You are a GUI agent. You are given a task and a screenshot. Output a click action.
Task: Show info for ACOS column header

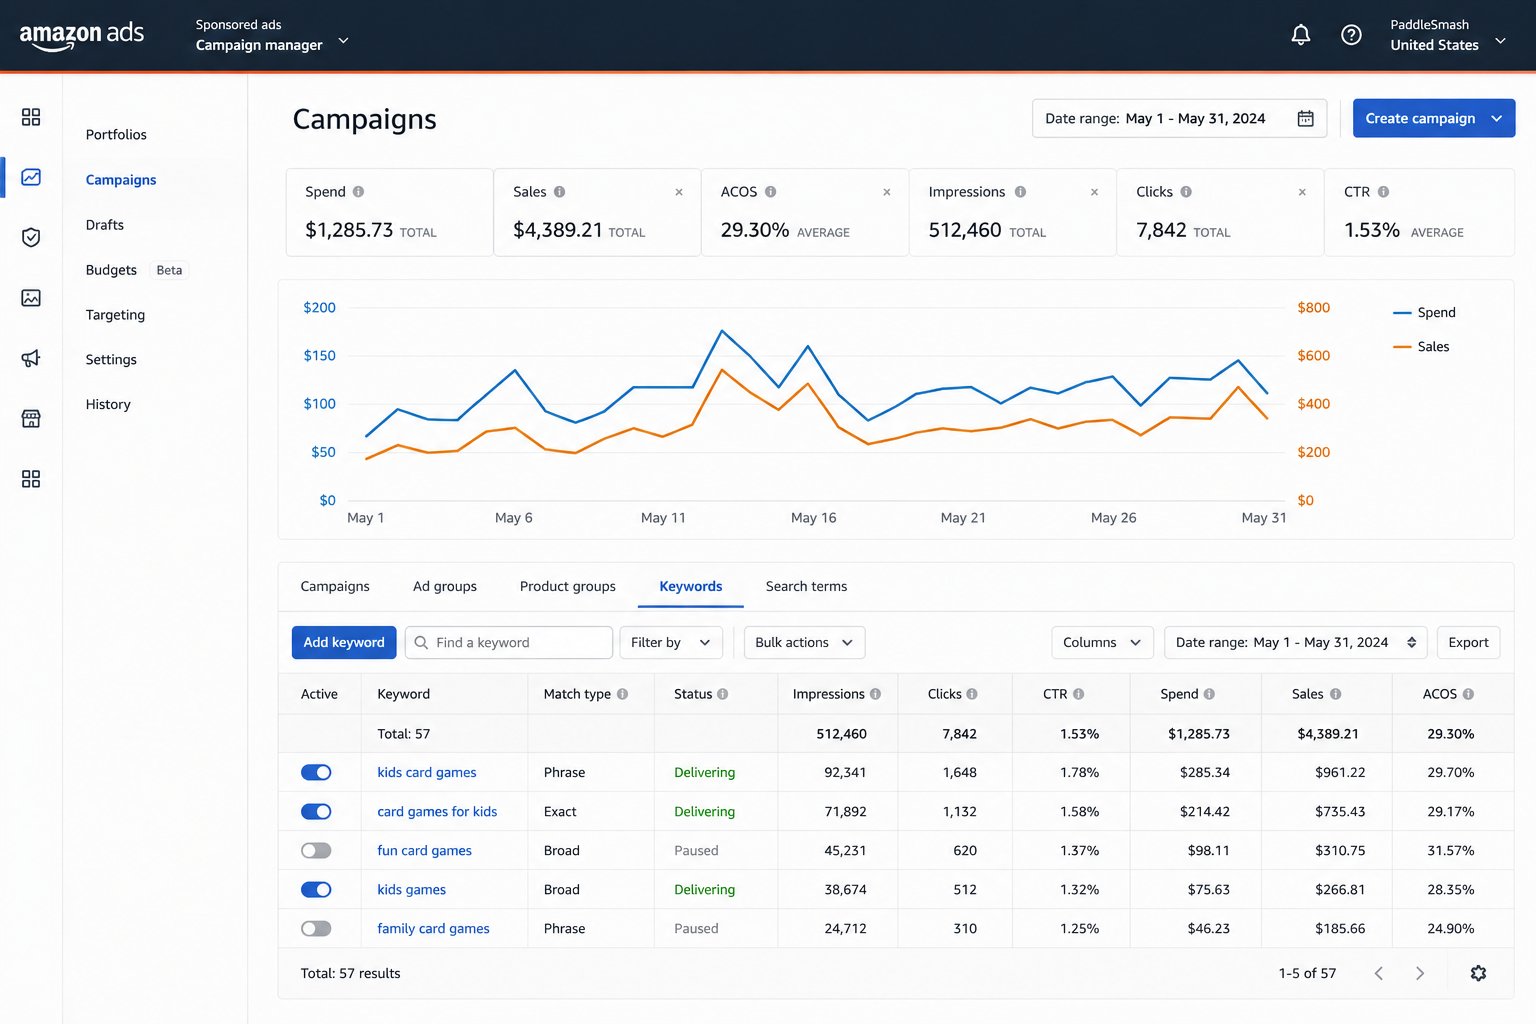[1468, 694]
